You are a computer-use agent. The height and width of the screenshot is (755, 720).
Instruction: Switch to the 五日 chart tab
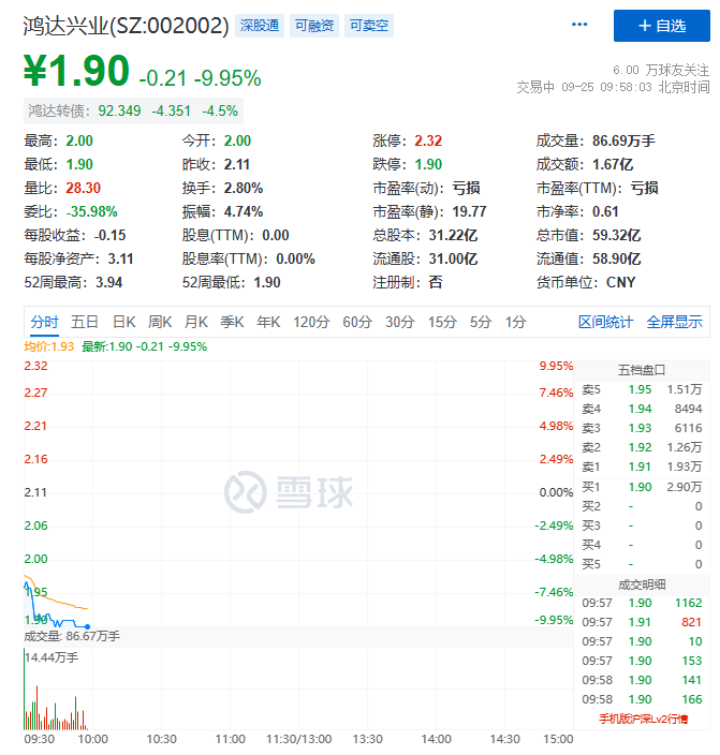point(85,322)
